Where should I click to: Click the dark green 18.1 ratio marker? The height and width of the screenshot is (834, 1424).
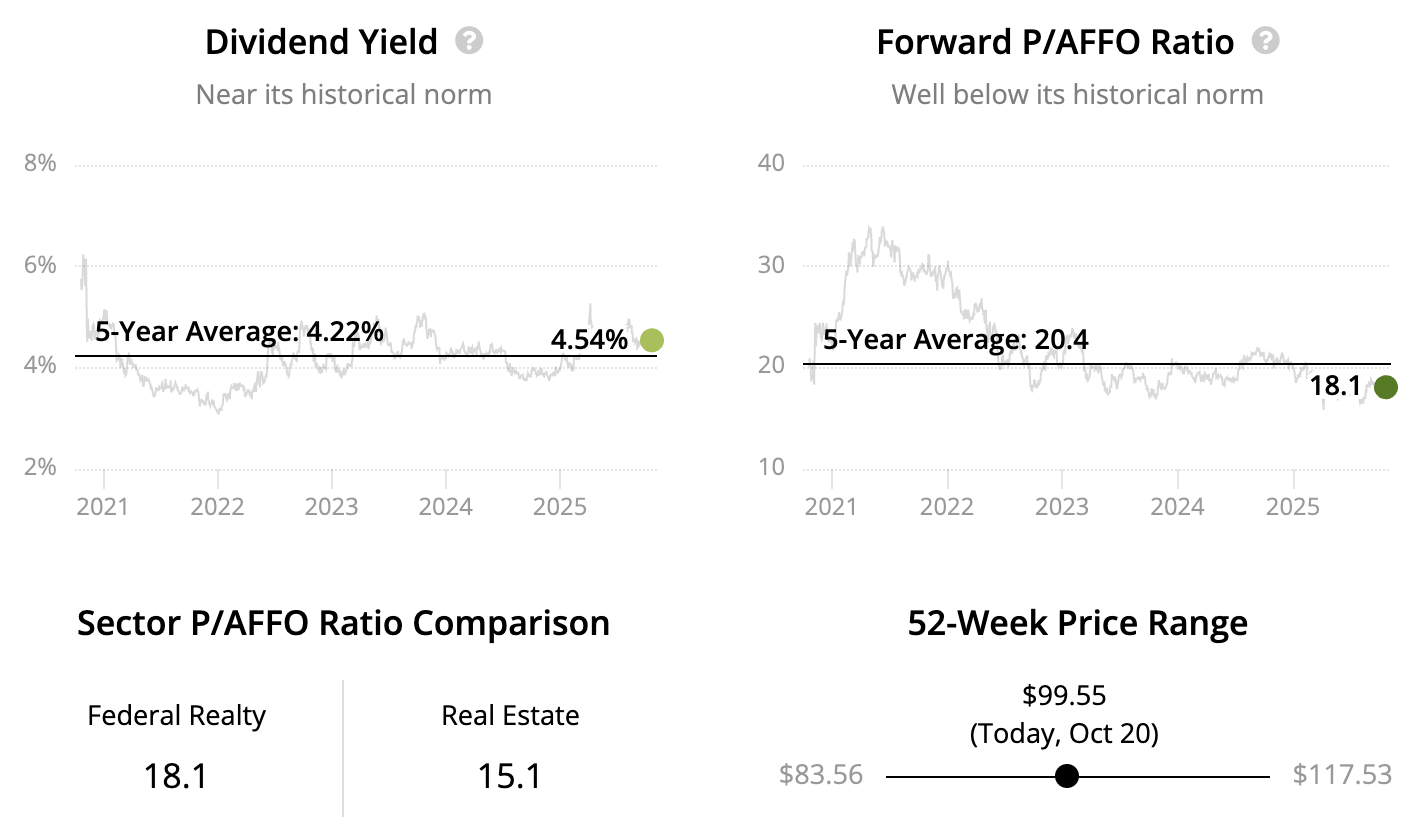[x=1385, y=387]
